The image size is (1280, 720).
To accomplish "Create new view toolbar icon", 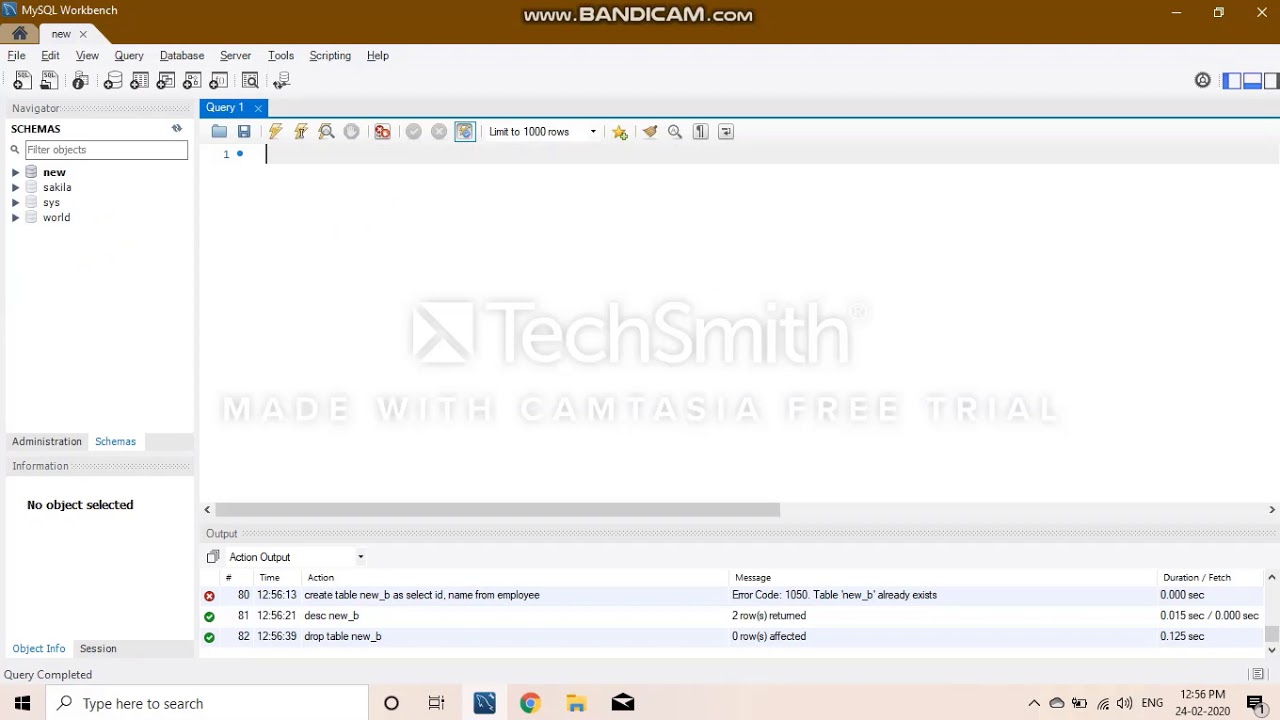I will click(166, 81).
